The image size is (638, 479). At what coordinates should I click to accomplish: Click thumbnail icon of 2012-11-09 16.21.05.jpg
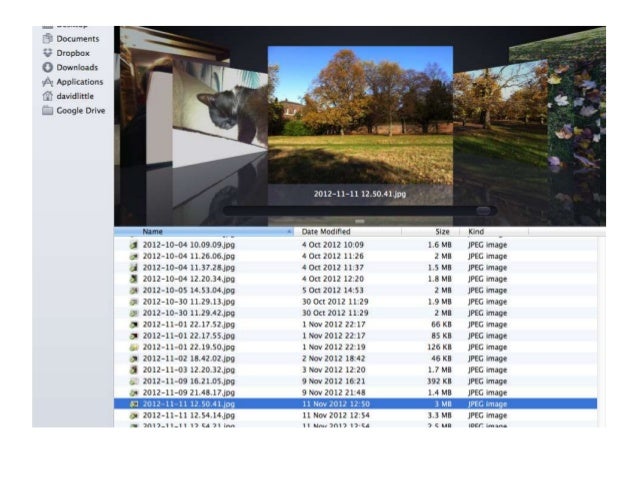point(134,381)
